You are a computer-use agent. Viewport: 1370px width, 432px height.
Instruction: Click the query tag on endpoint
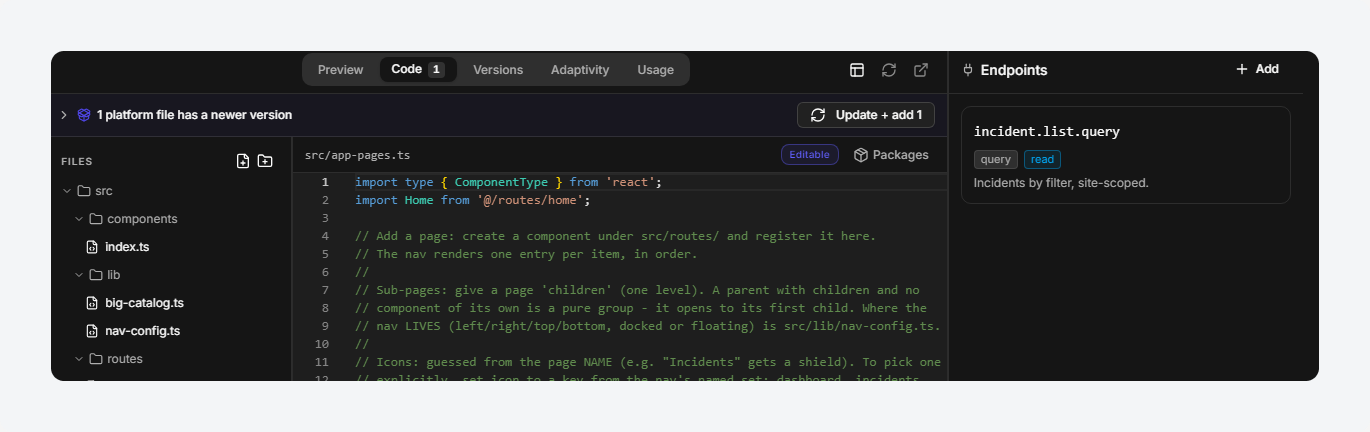pos(996,159)
